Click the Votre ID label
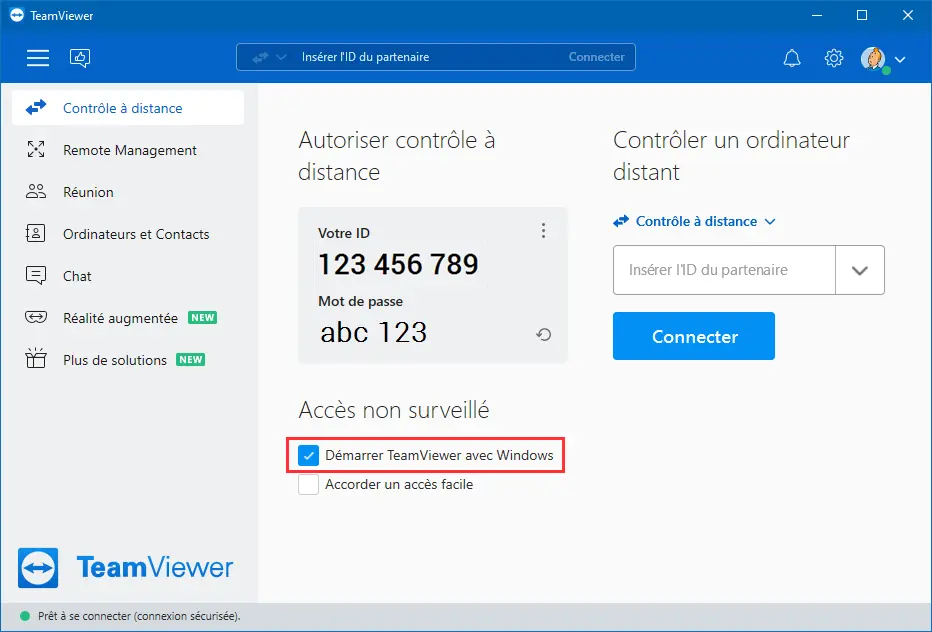The height and width of the screenshot is (632, 932). 344,233
